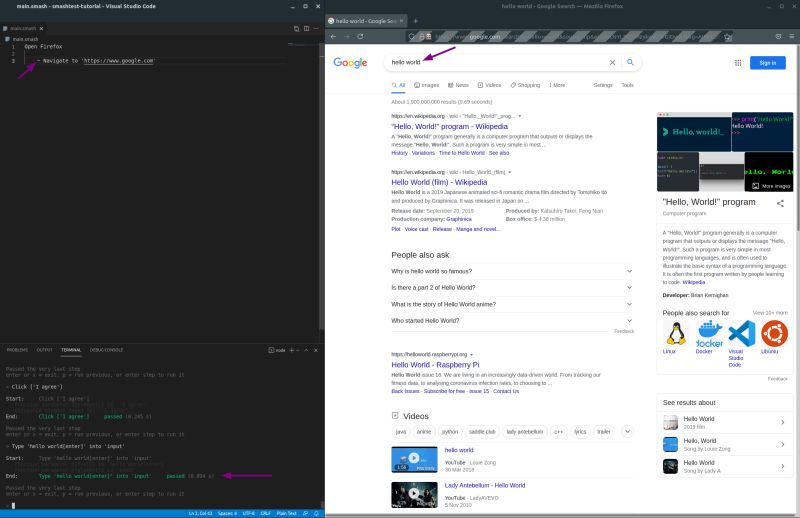
Task: Play the 'hello world' Louie Zong video thumbnail
Action: click(414, 459)
